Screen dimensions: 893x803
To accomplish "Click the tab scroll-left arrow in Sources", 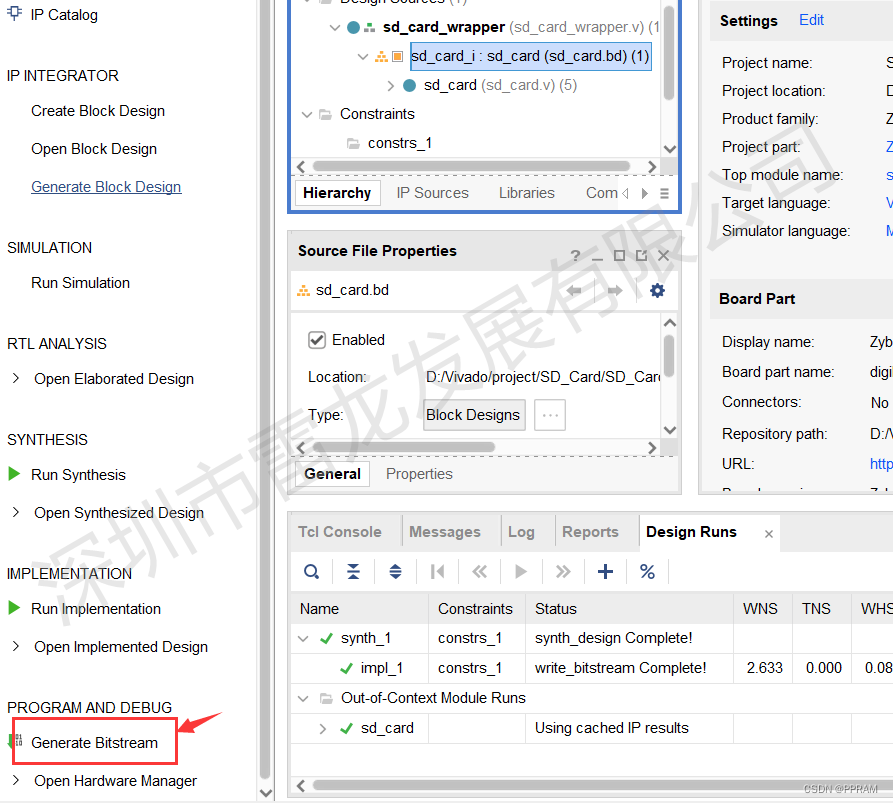I will (625, 194).
